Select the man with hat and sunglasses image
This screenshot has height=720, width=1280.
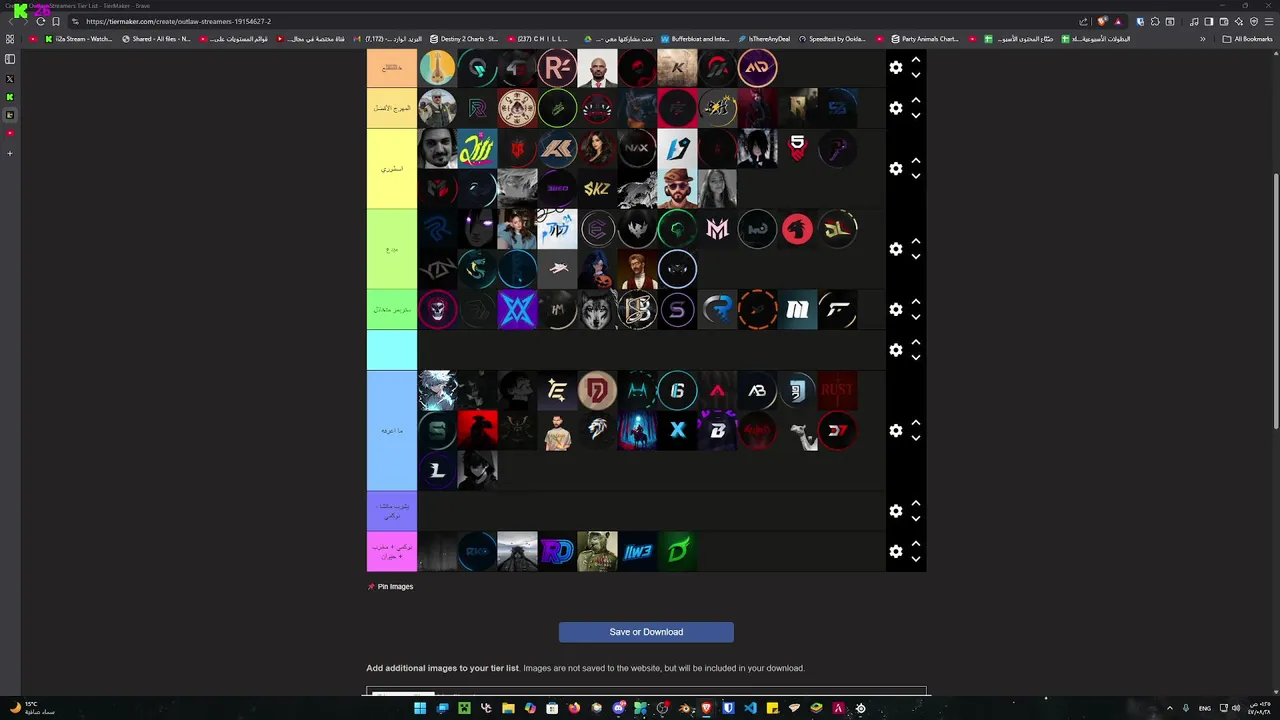coord(677,188)
